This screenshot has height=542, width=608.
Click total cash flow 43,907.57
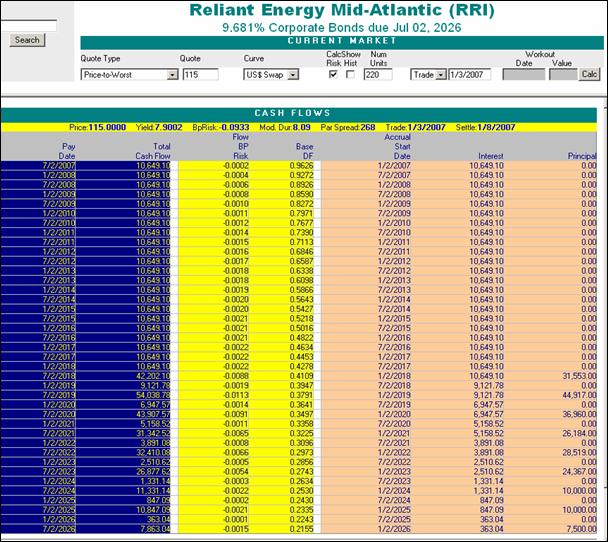point(153,414)
